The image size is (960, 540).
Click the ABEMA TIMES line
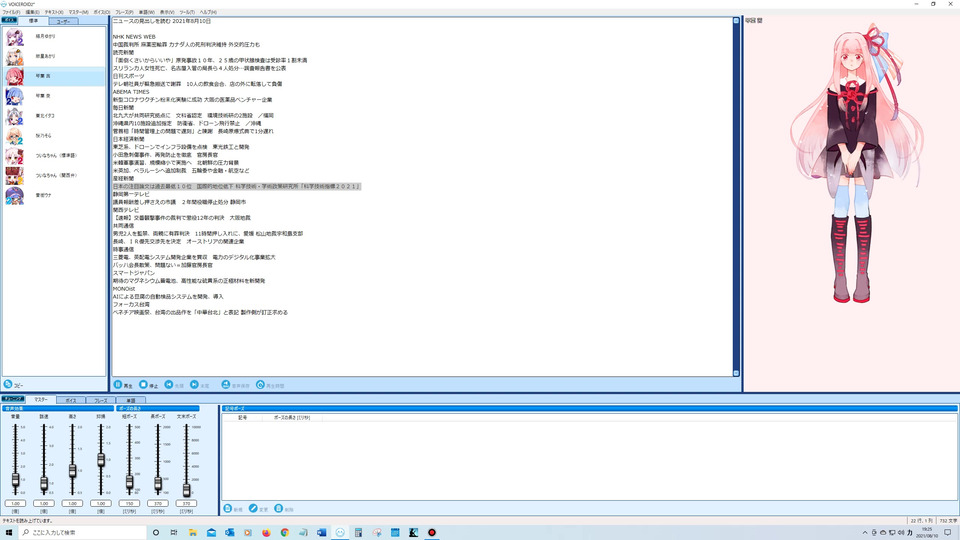[x=131, y=92]
